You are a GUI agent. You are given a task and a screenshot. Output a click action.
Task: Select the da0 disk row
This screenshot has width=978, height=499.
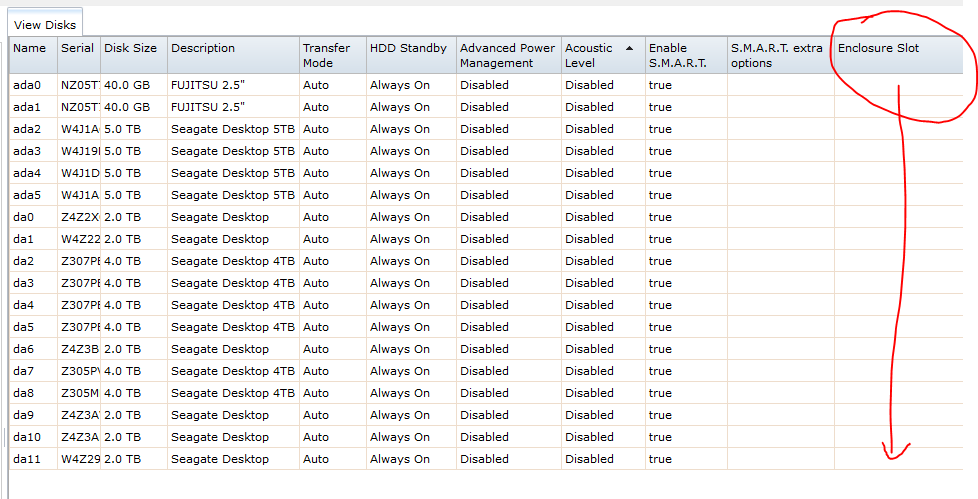pos(486,217)
